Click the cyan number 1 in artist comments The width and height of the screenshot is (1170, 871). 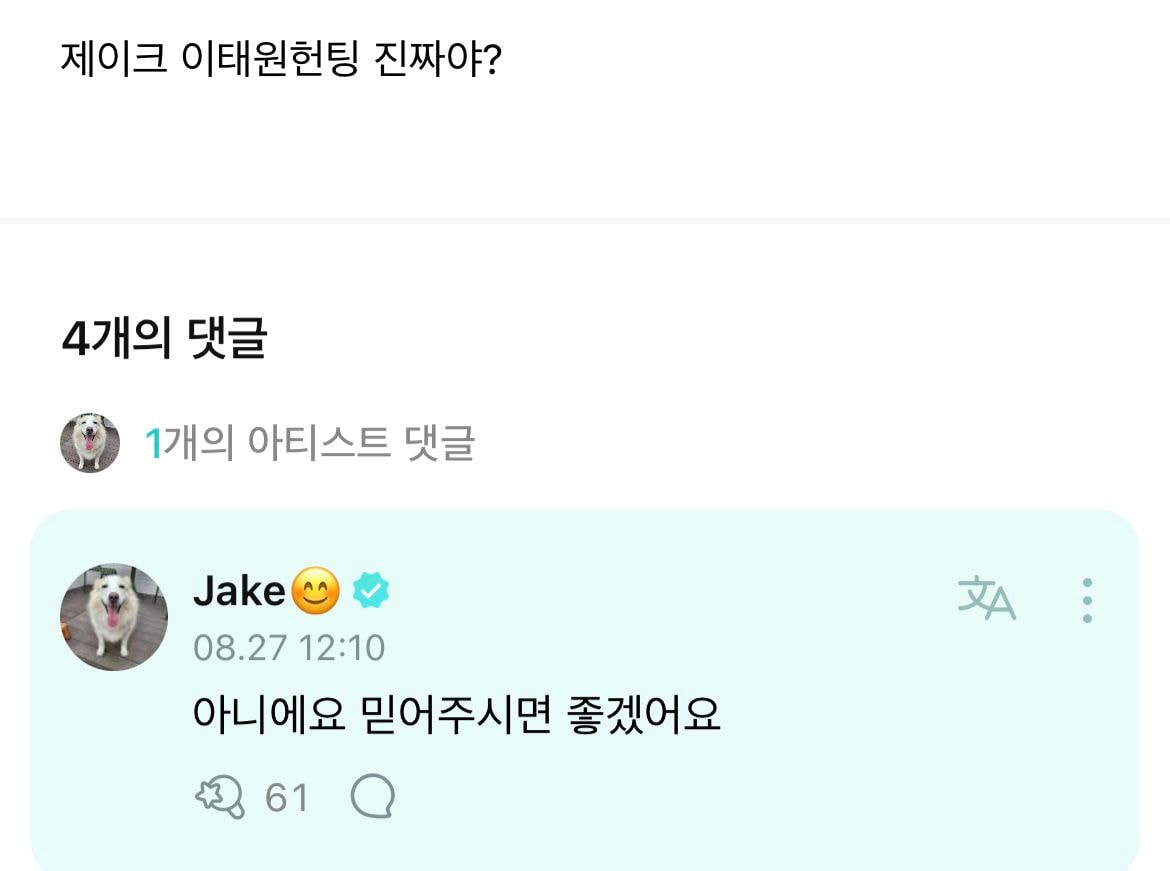pyautogui.click(x=154, y=443)
